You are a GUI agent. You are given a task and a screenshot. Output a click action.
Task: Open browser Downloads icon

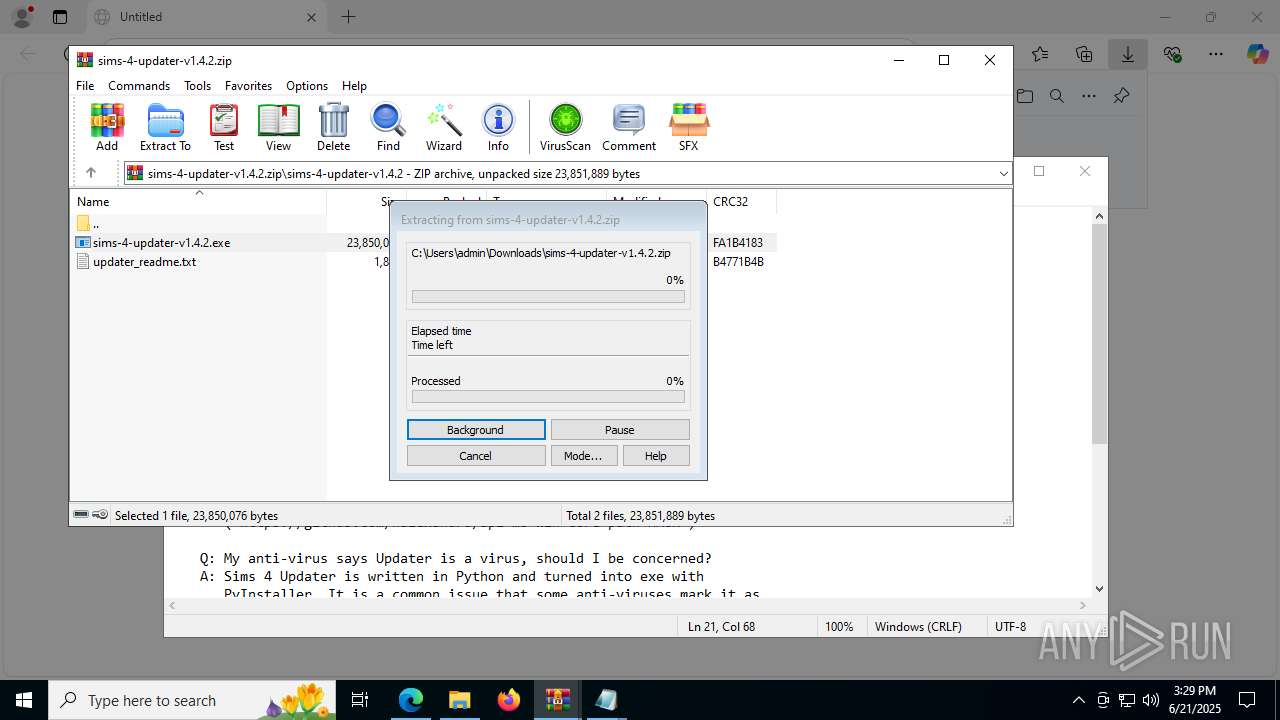[x=1128, y=54]
